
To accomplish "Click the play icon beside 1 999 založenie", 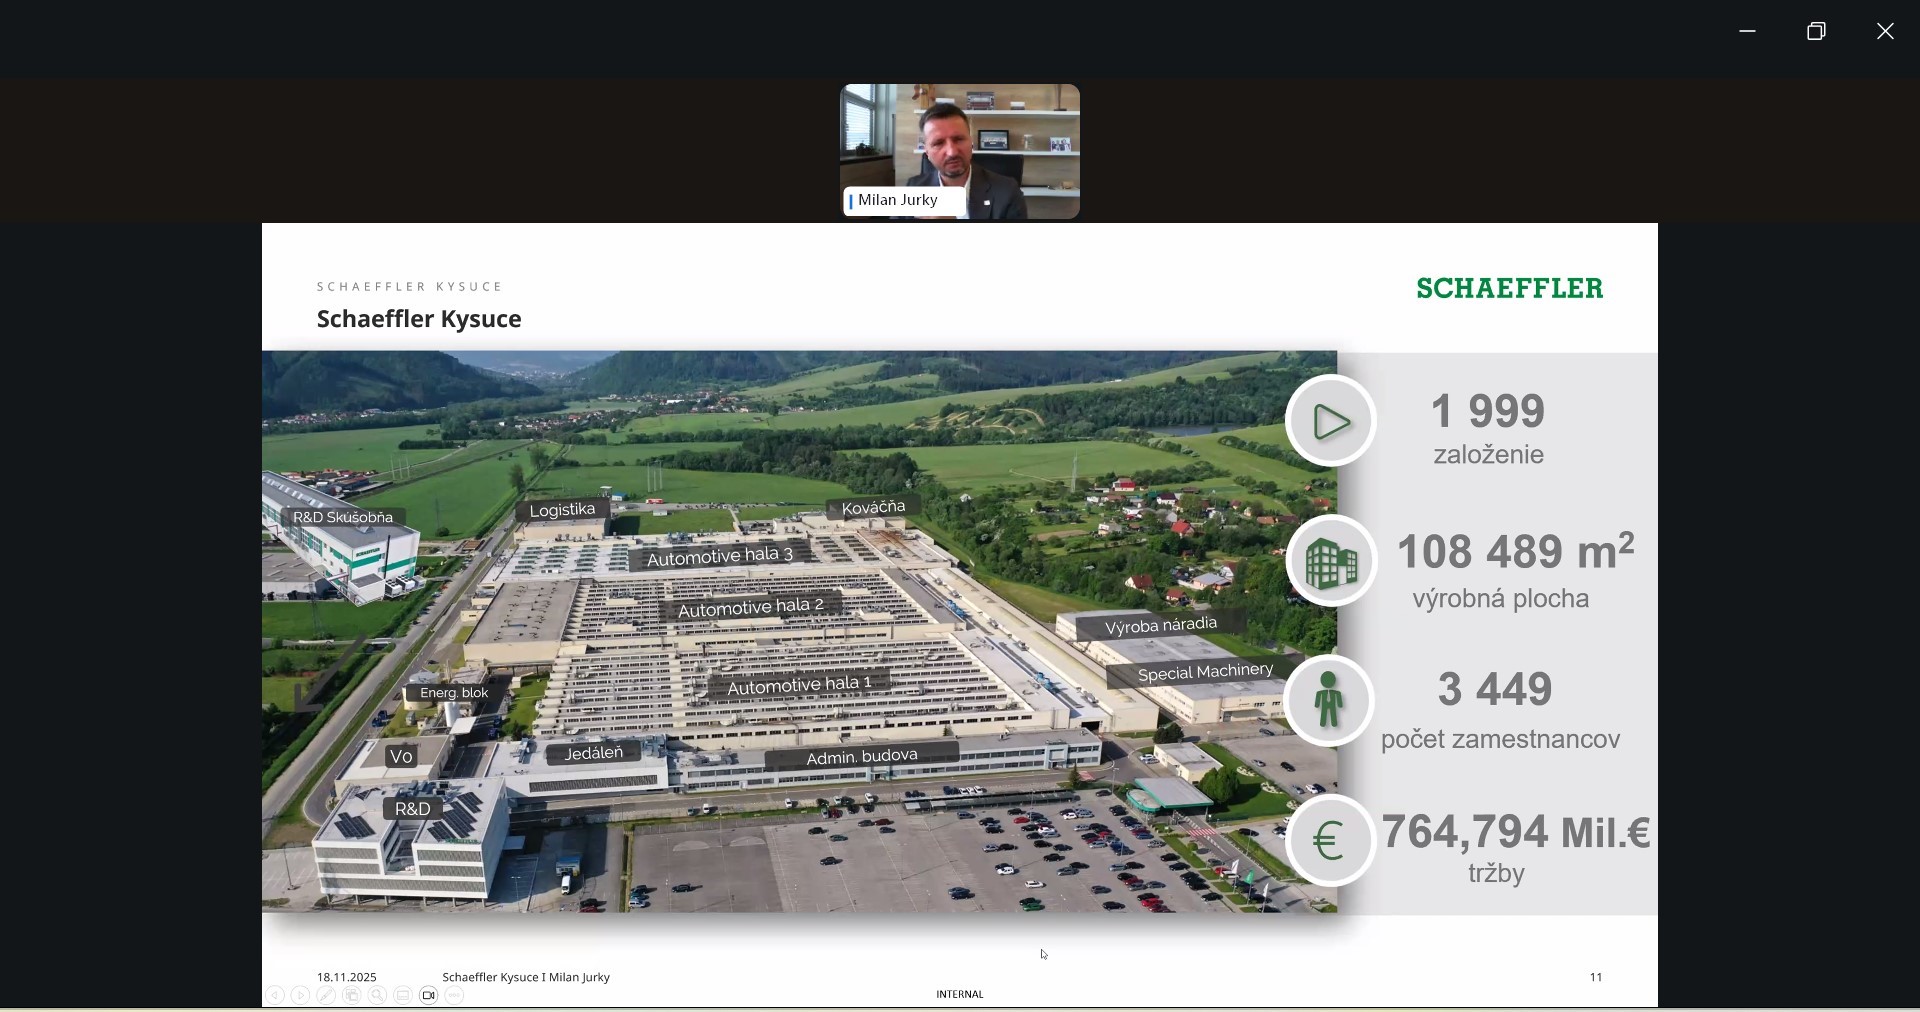I will [x=1331, y=422].
